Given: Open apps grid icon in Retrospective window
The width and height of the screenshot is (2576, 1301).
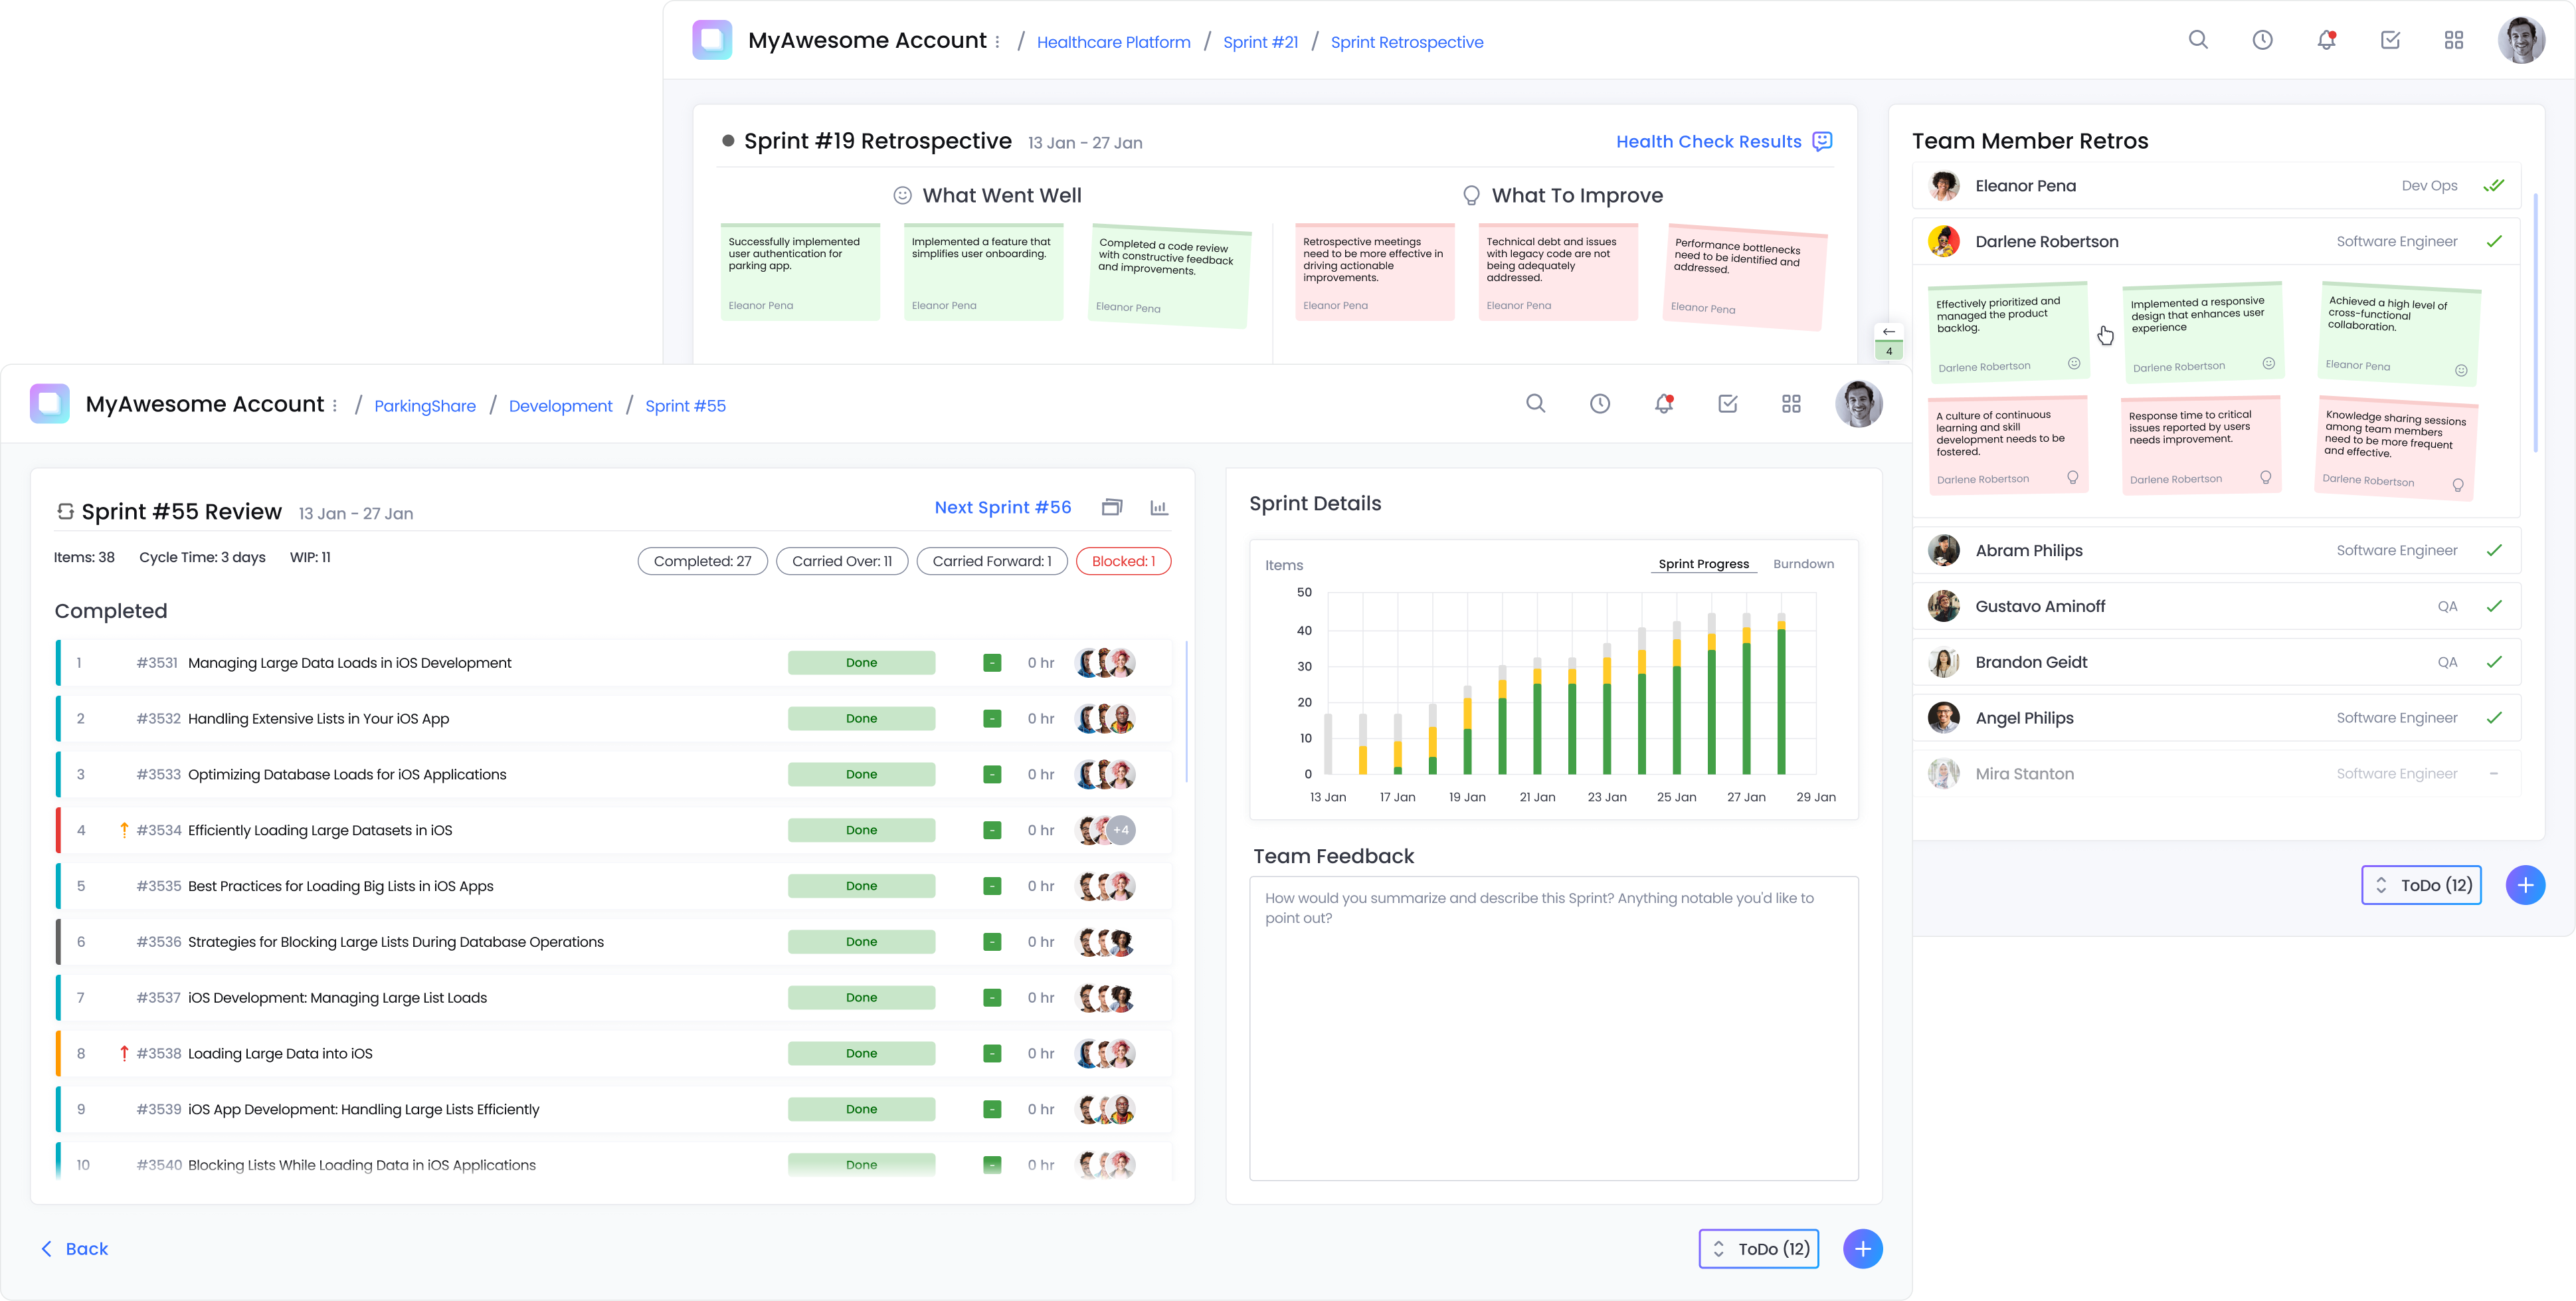Looking at the screenshot, I should [2454, 40].
